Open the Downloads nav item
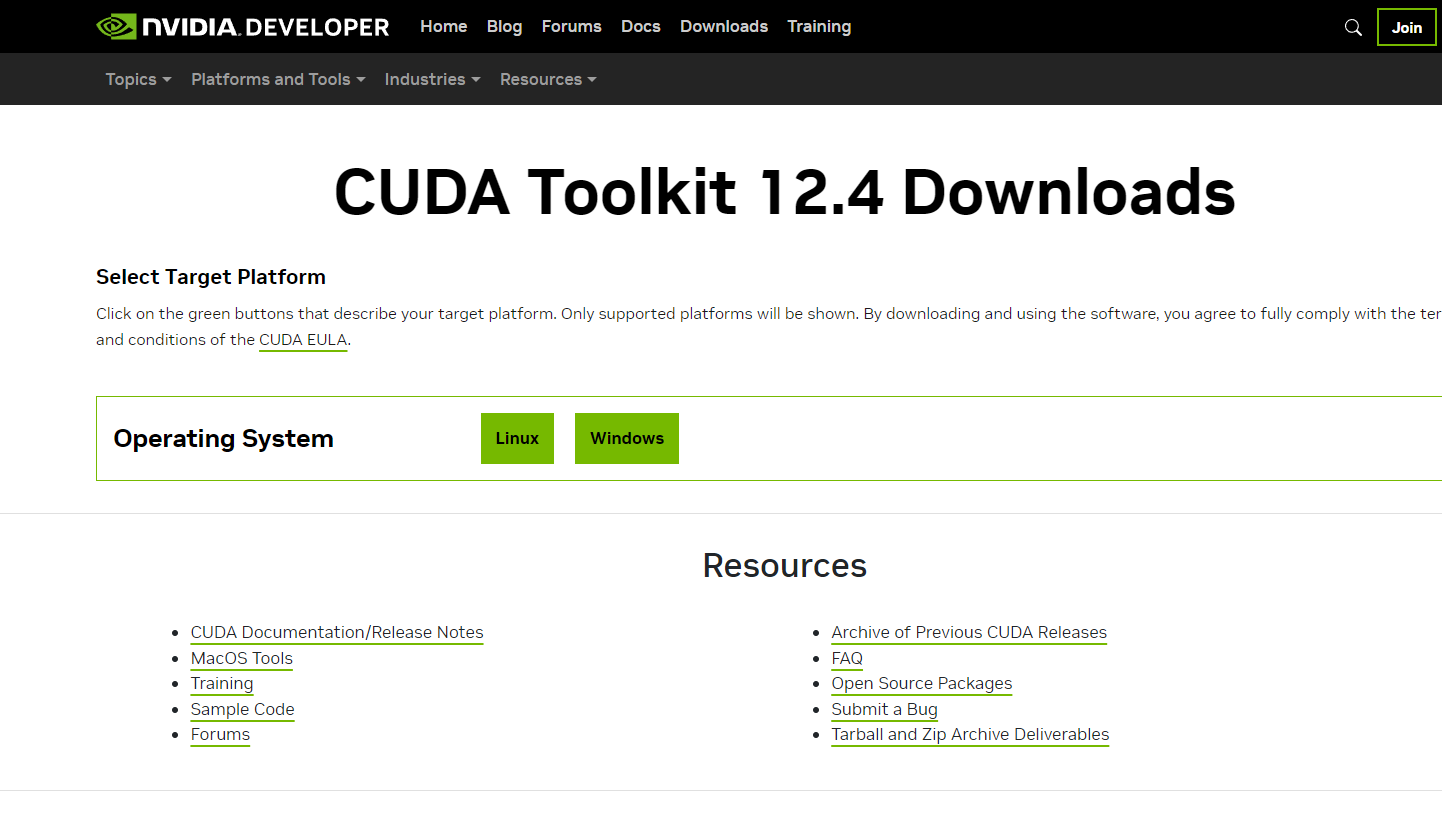The width and height of the screenshot is (1442, 814). click(724, 26)
